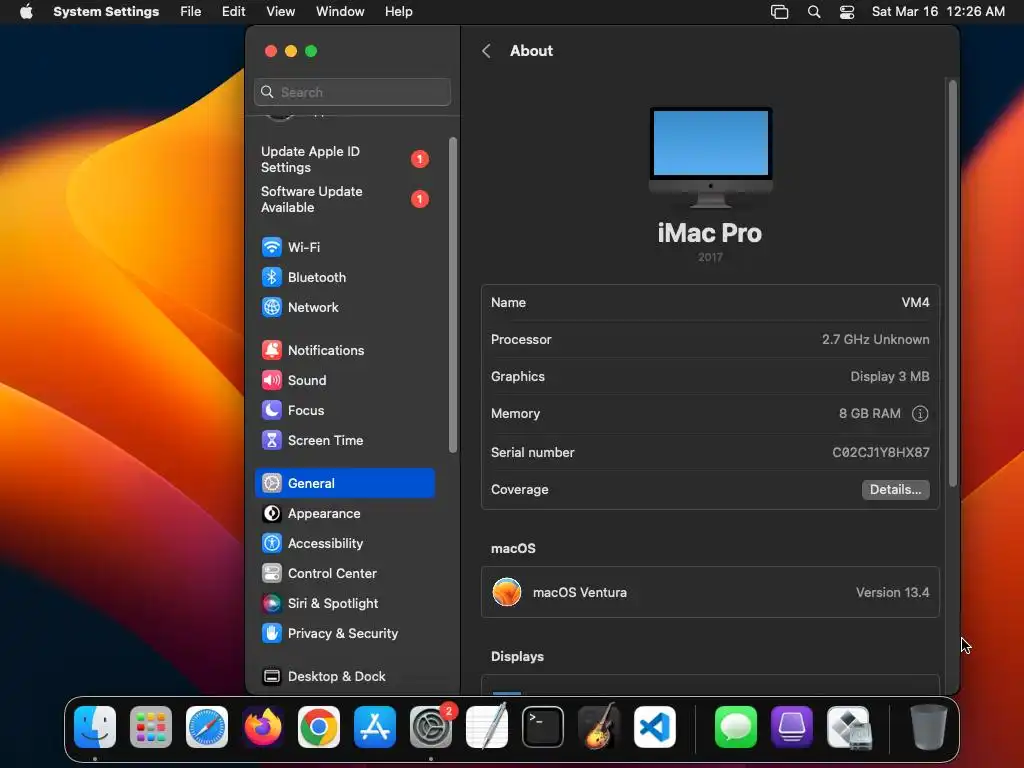Click the Coverage Details button
The width and height of the screenshot is (1024, 768).
(895, 490)
